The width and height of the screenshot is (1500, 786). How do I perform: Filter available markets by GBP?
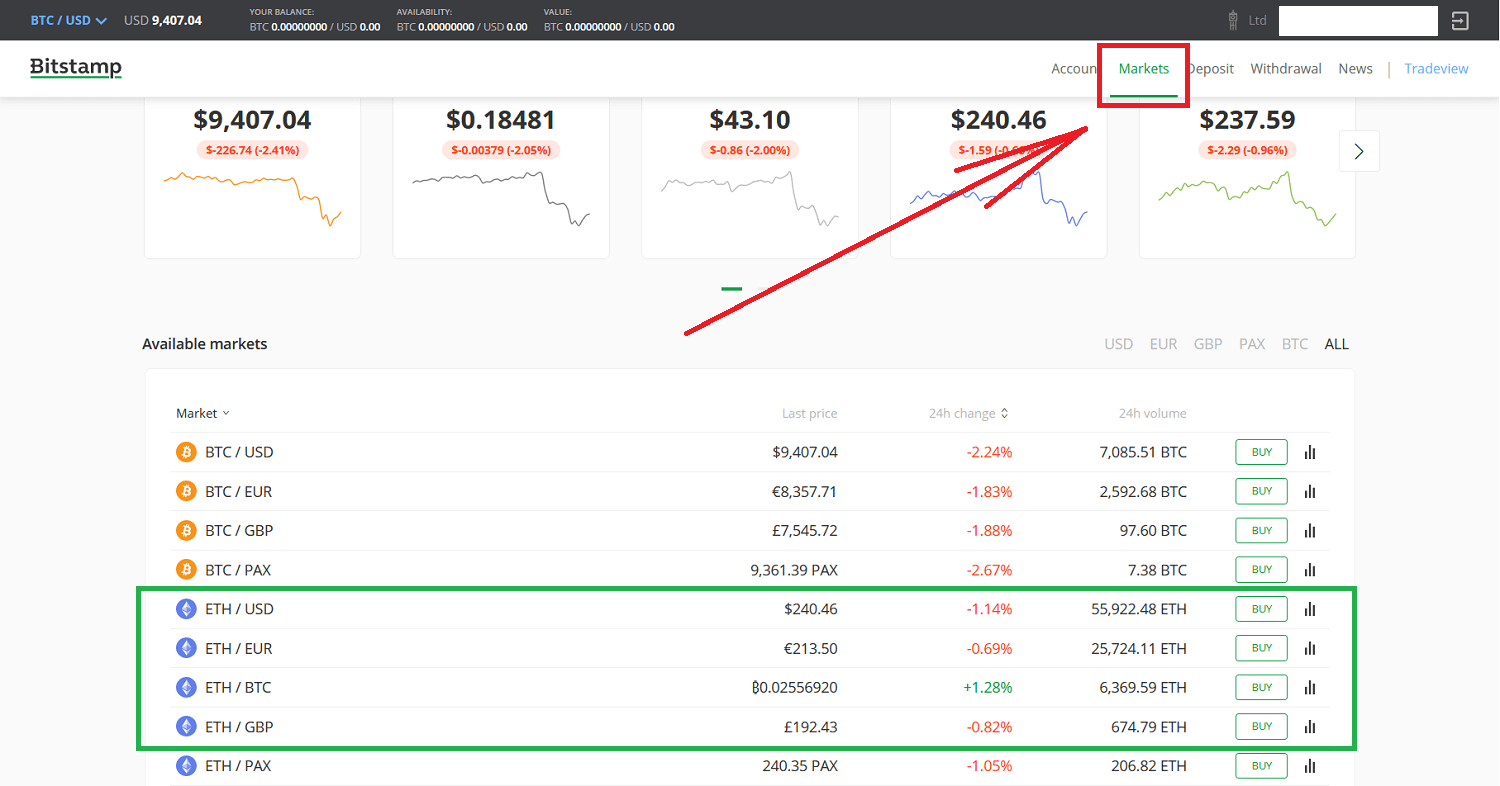coord(1208,344)
